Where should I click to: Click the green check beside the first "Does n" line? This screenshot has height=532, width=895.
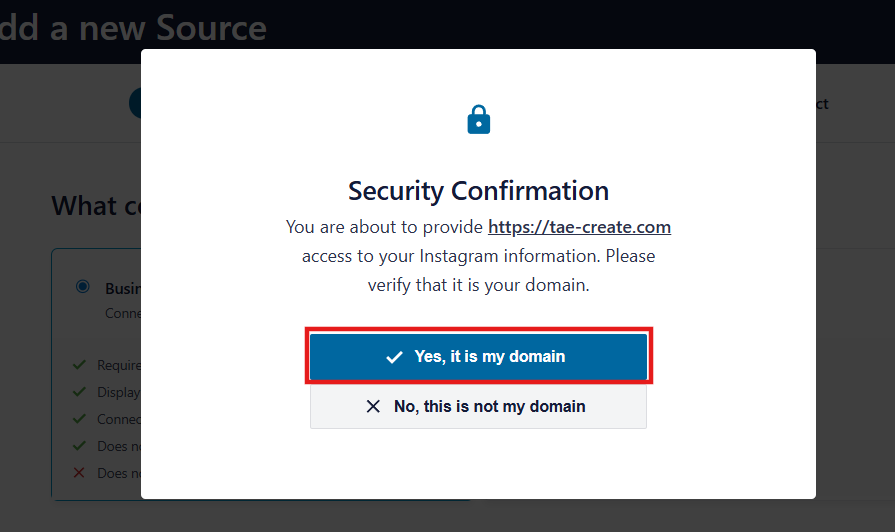(79, 446)
